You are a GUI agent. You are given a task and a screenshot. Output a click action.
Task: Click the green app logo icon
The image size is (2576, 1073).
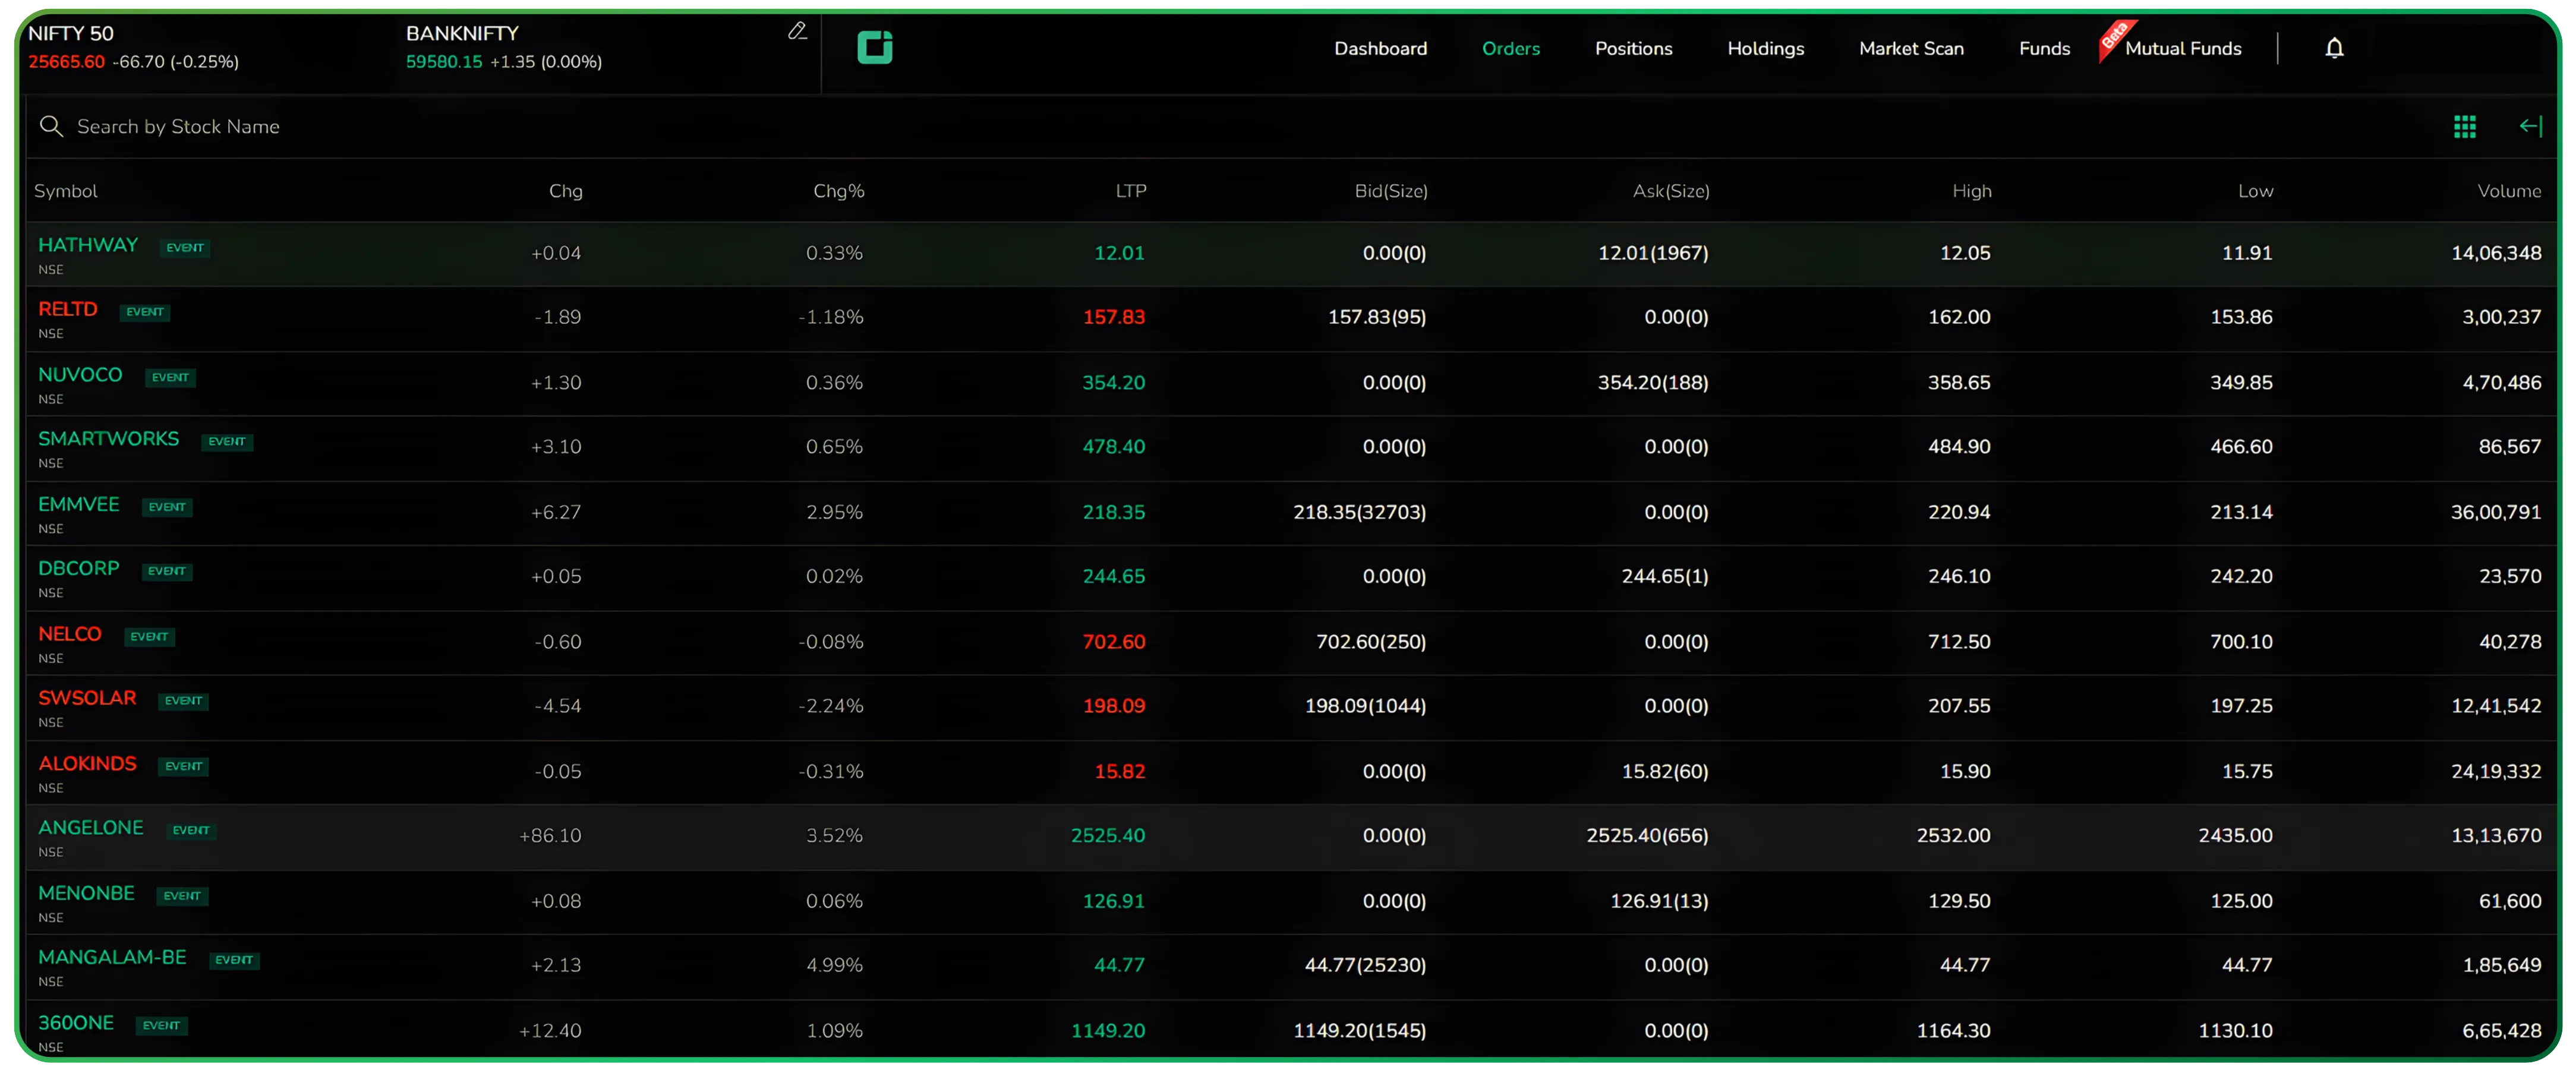(x=874, y=47)
